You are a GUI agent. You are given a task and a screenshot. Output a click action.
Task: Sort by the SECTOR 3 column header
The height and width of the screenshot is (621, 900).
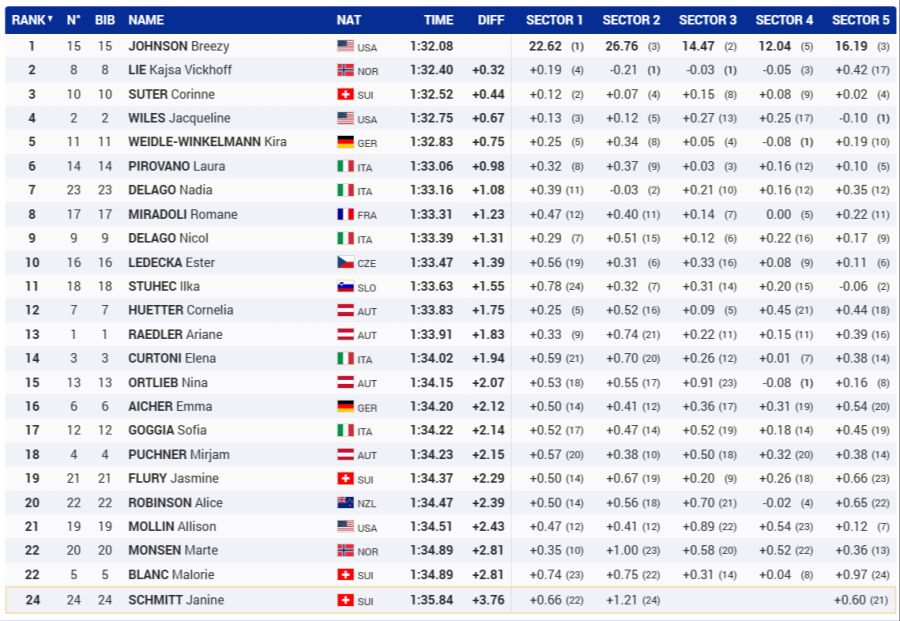(707, 20)
